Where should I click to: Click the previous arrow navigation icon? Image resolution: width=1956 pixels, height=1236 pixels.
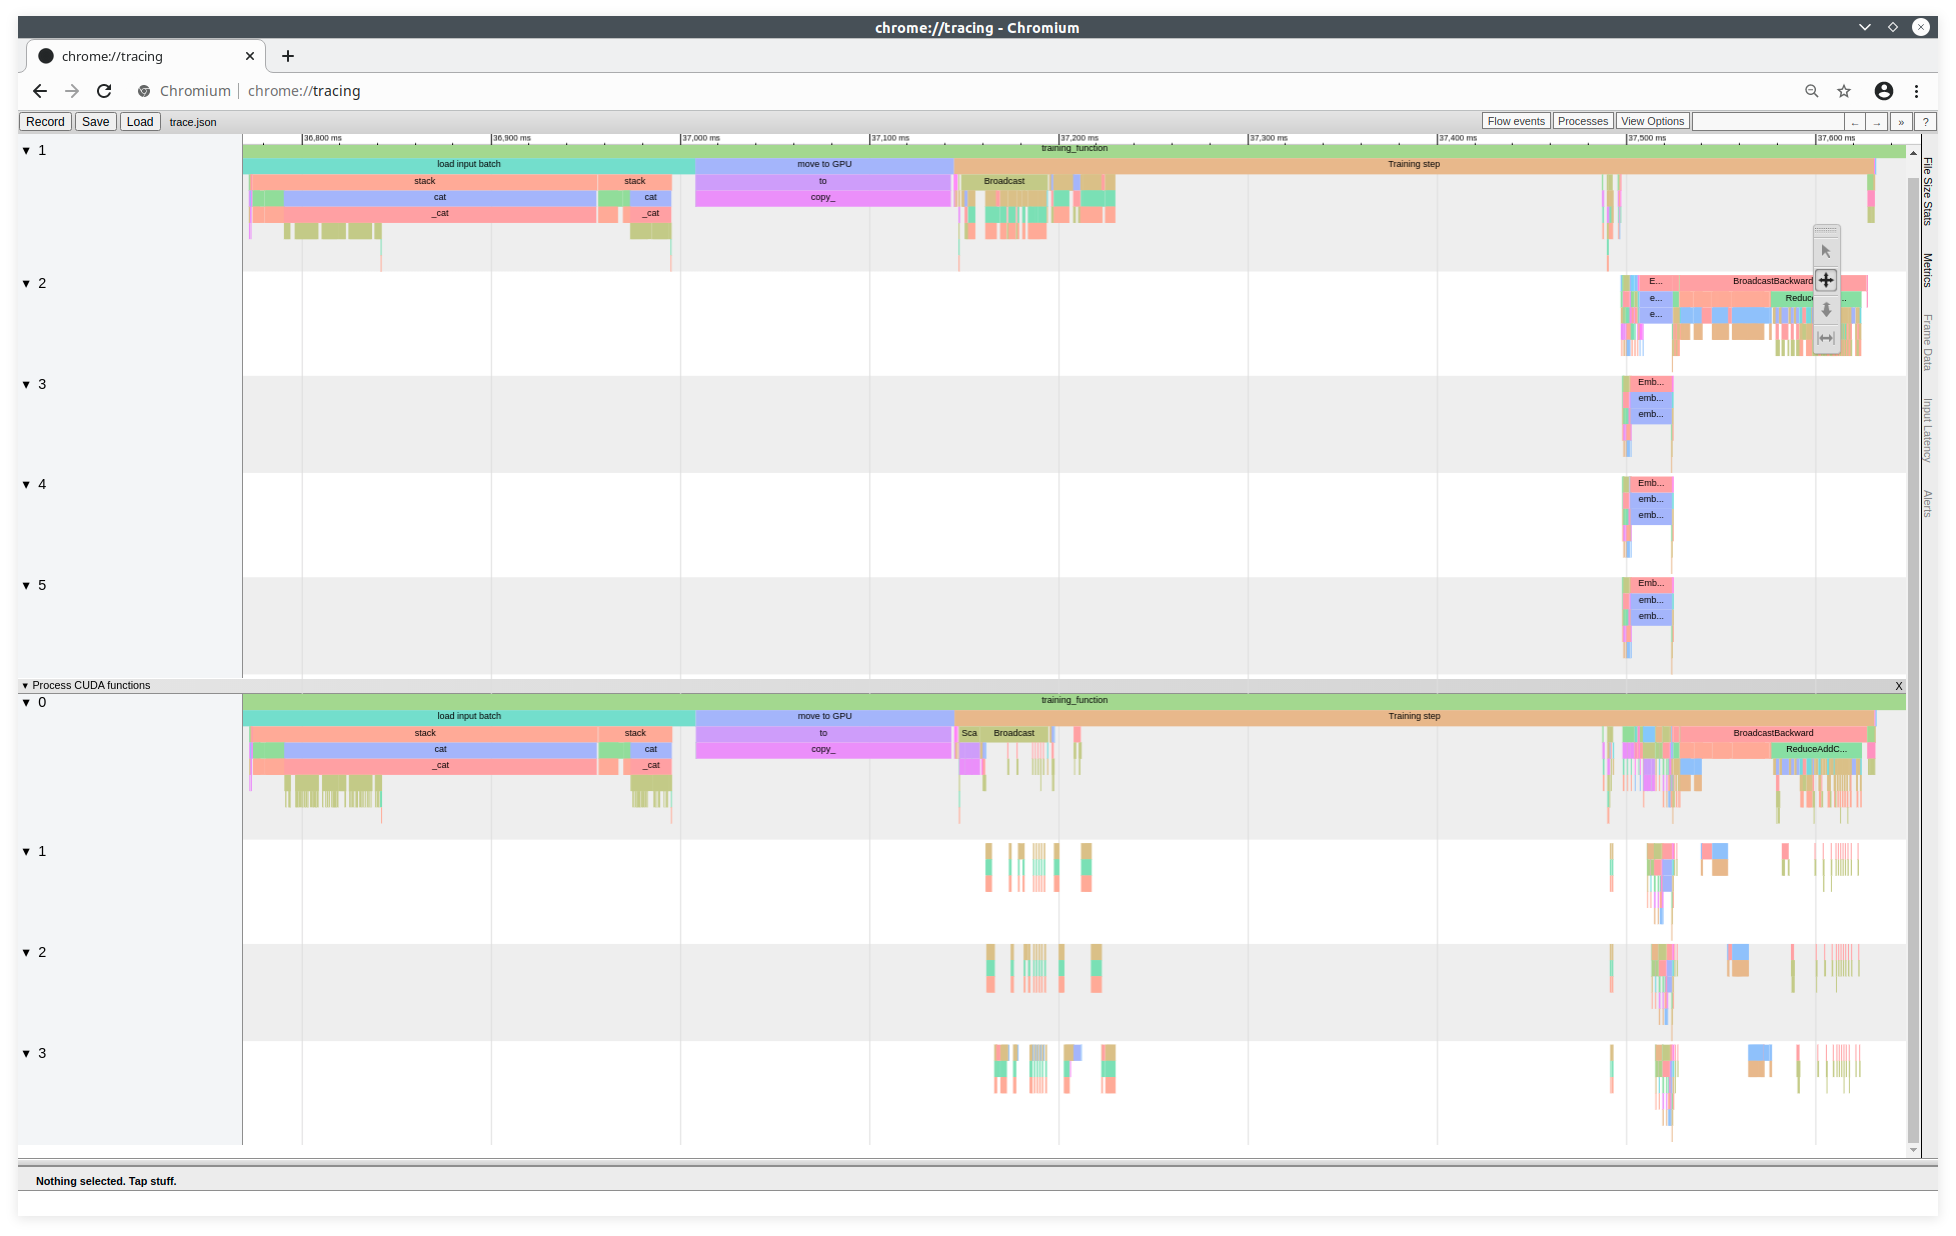tap(1856, 121)
